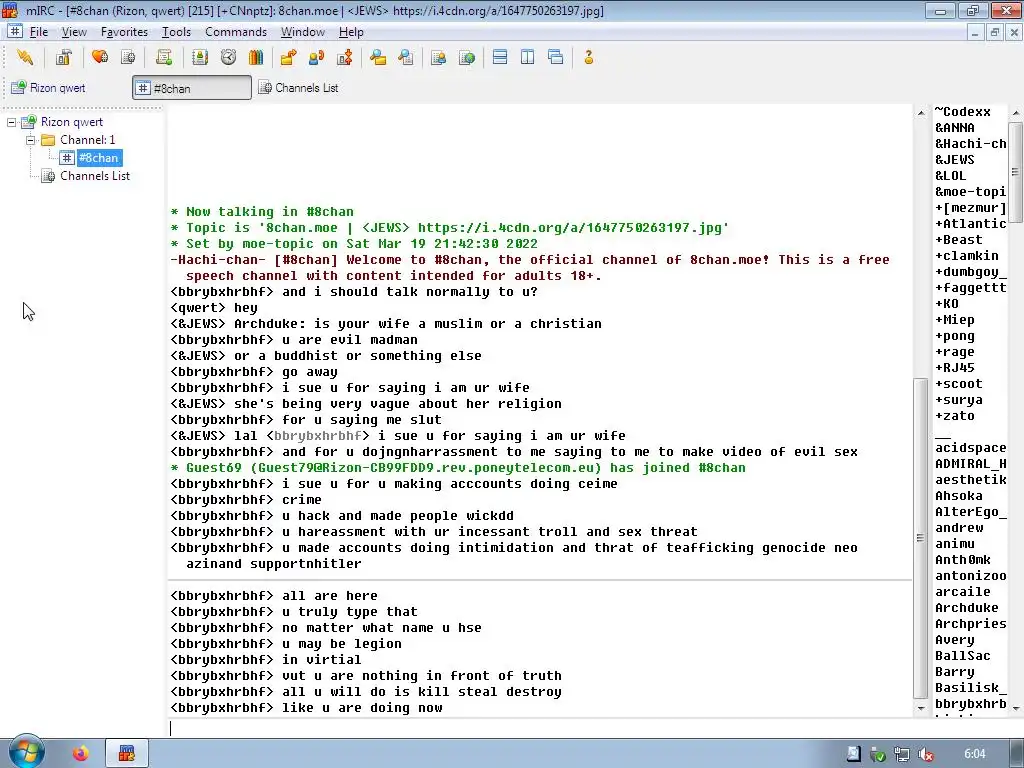The height and width of the screenshot is (768, 1024).
Task: Select Rizon qwert in the tree
Action: pyautogui.click(x=72, y=122)
